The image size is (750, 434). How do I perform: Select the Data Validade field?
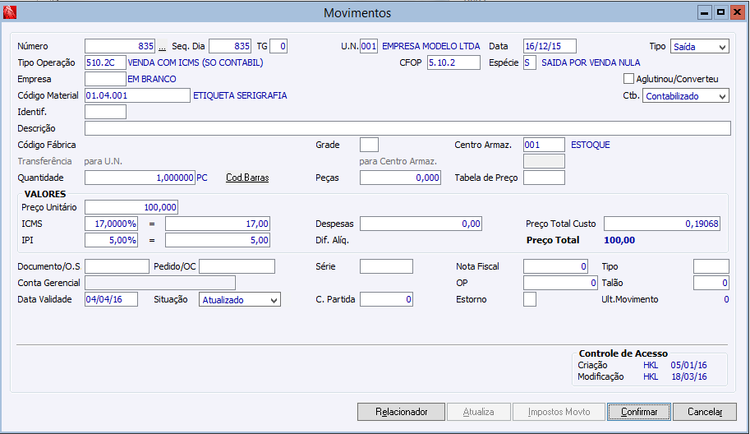point(111,299)
